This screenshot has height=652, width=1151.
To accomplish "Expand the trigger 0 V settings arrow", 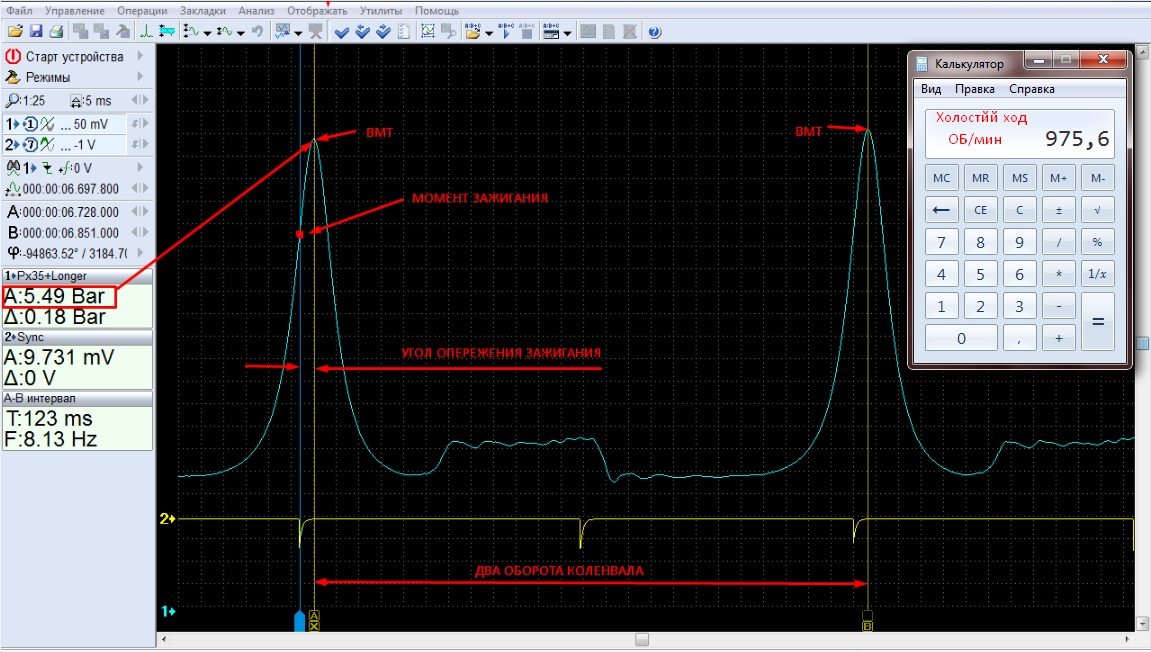I will [x=140, y=167].
